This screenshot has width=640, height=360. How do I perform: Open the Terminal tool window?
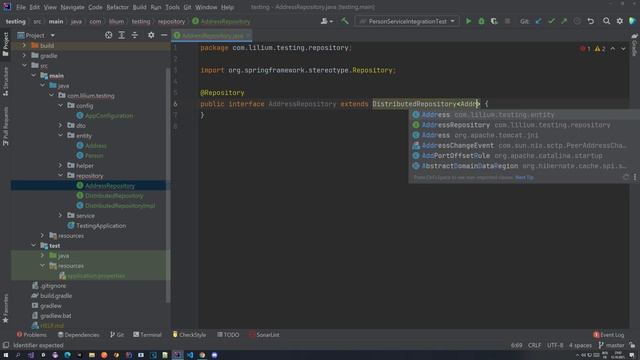pos(147,335)
